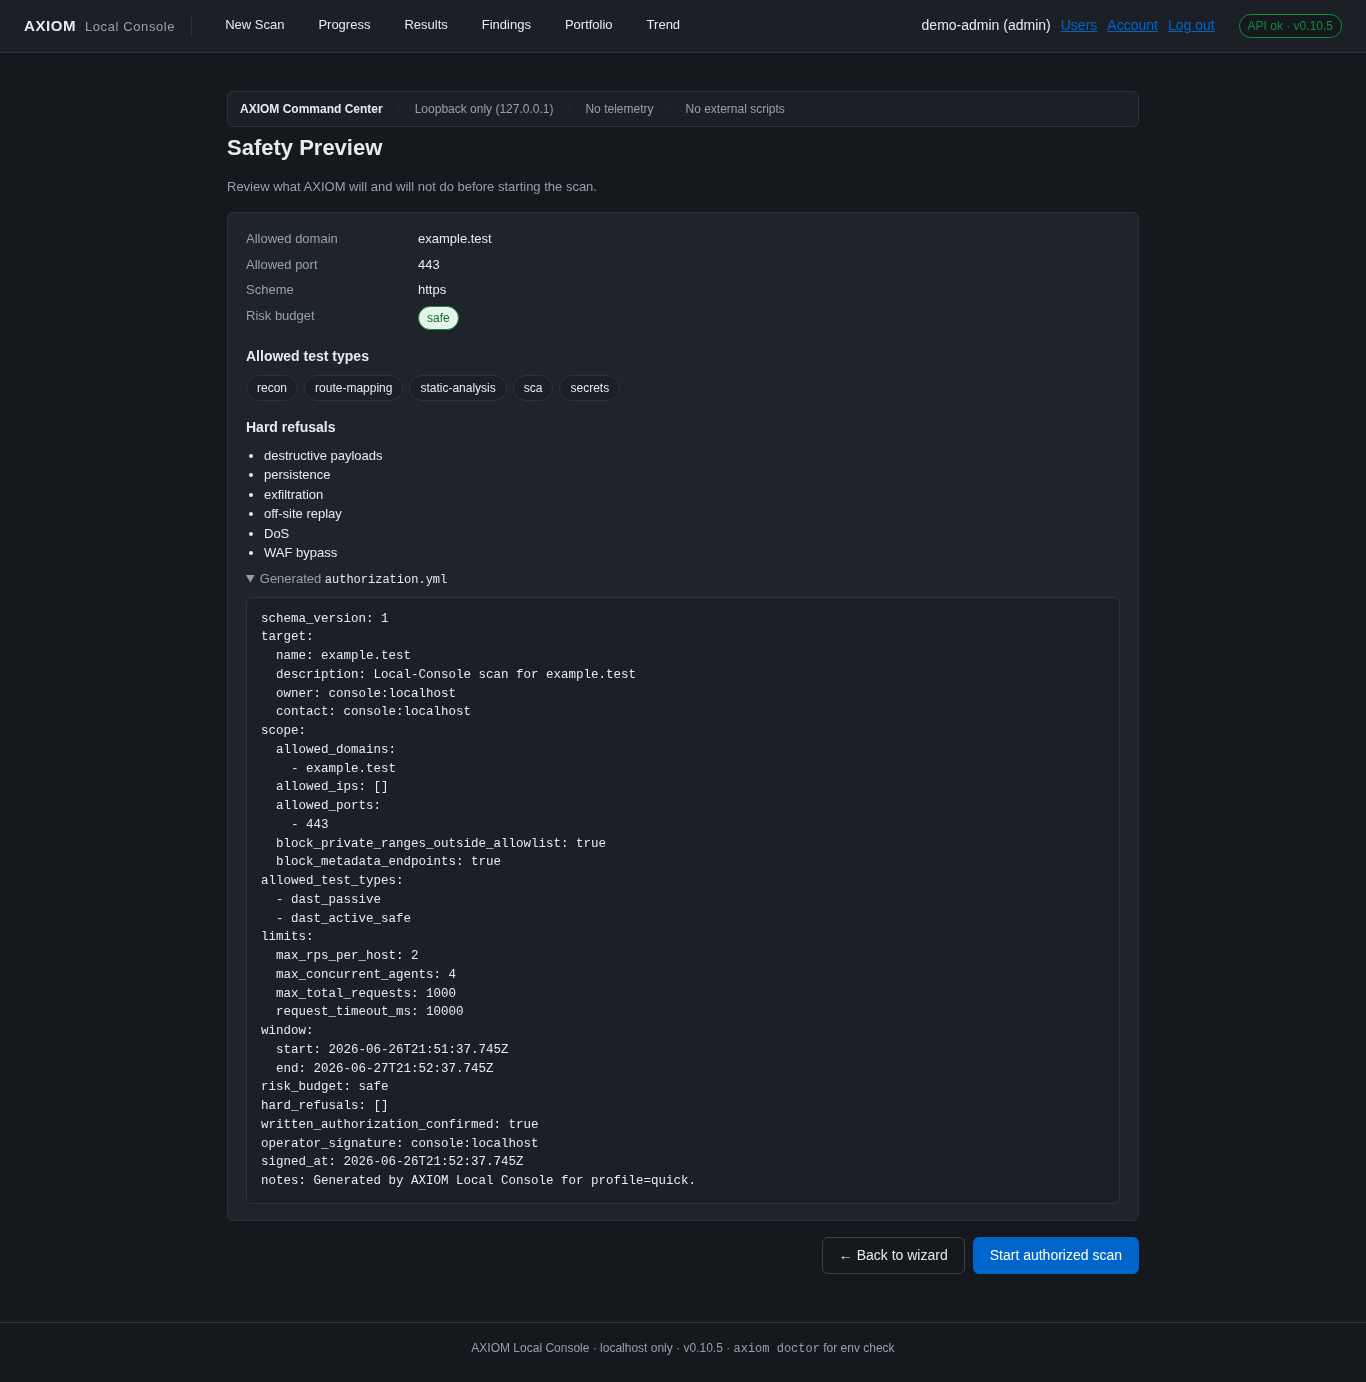Click the exfiltration refusal item

tap(293, 495)
